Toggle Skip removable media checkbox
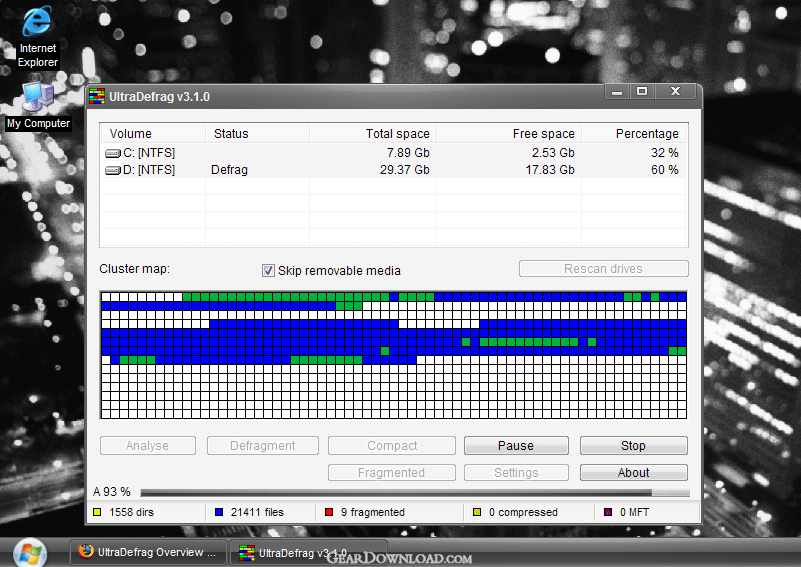Screen dimensions: 801x567 coord(268,271)
